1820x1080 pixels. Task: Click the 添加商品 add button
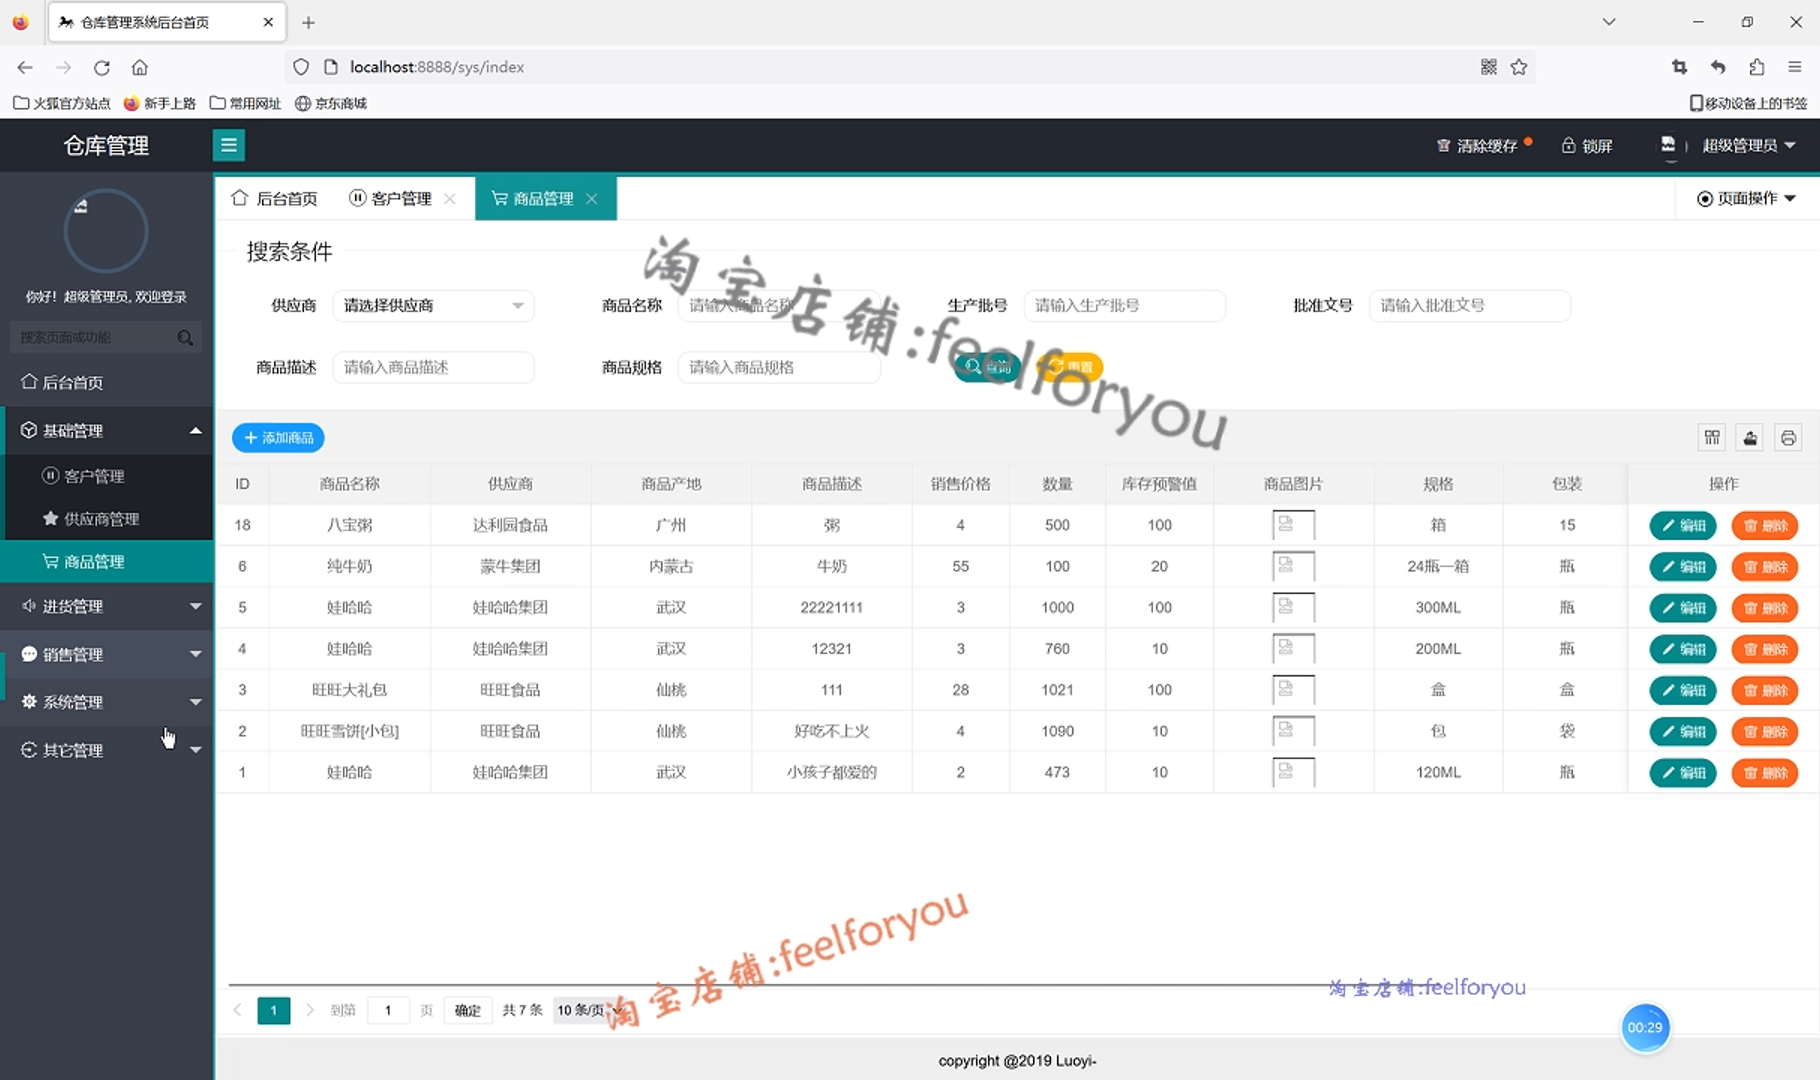(x=278, y=438)
